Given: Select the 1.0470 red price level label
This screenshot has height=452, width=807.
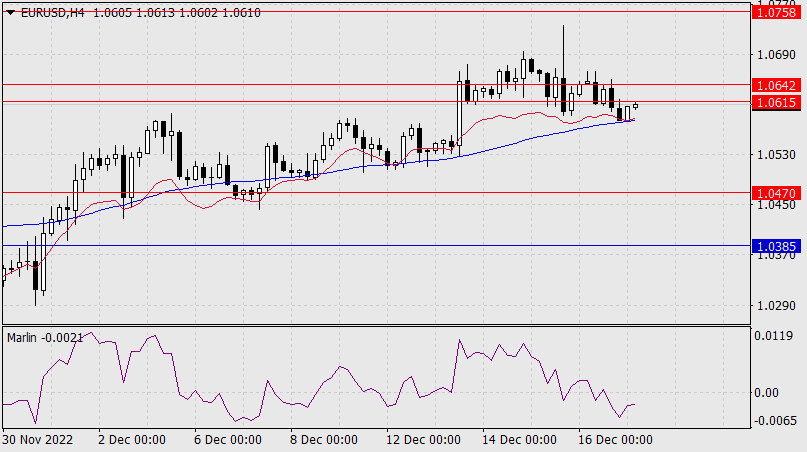Looking at the screenshot, I should (x=777, y=194).
